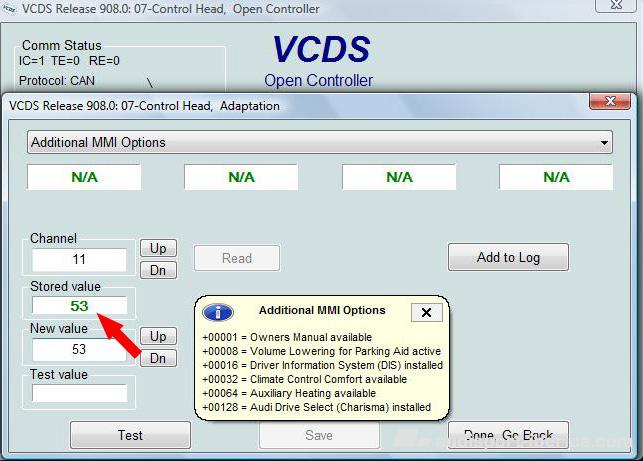Viewport: 643px width, 461px height.
Task: Open the Additional MMI Options dropdown
Action: pos(319,142)
